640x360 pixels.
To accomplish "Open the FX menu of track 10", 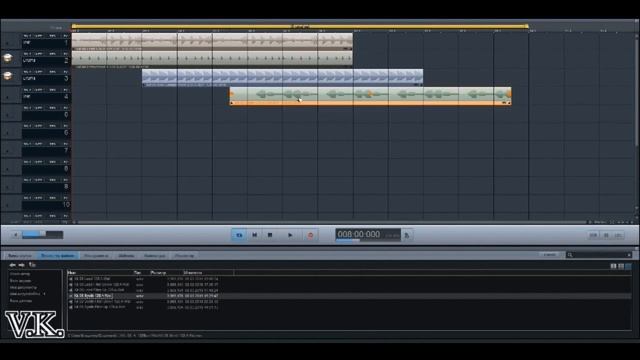I will pyautogui.click(x=66, y=198).
